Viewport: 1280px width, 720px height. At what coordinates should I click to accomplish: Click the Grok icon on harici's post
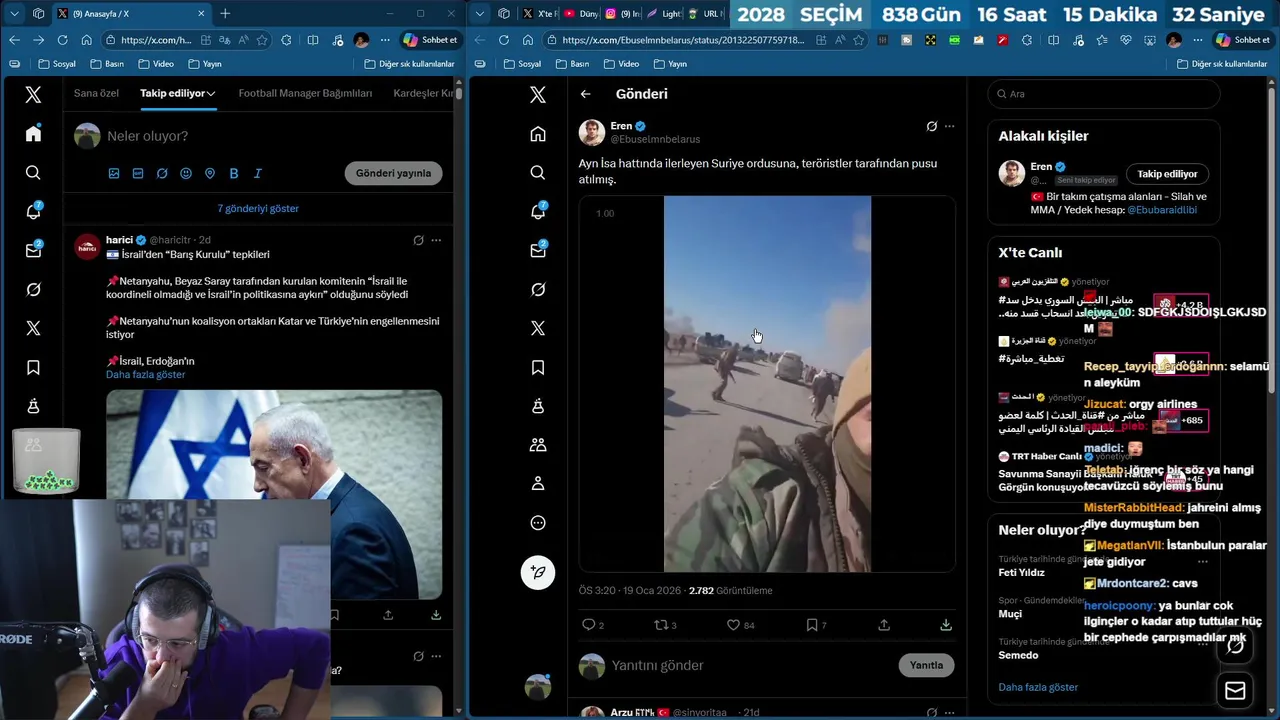click(x=418, y=240)
